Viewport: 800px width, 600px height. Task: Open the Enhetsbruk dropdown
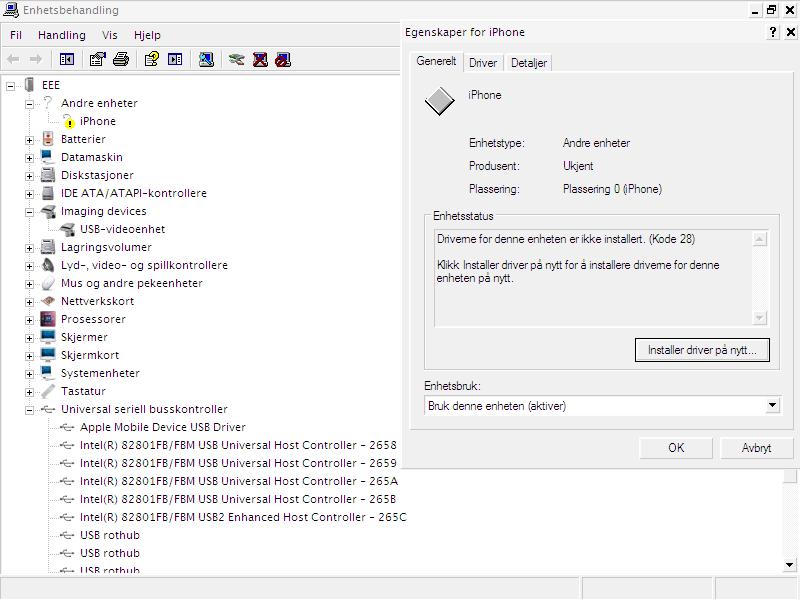772,406
